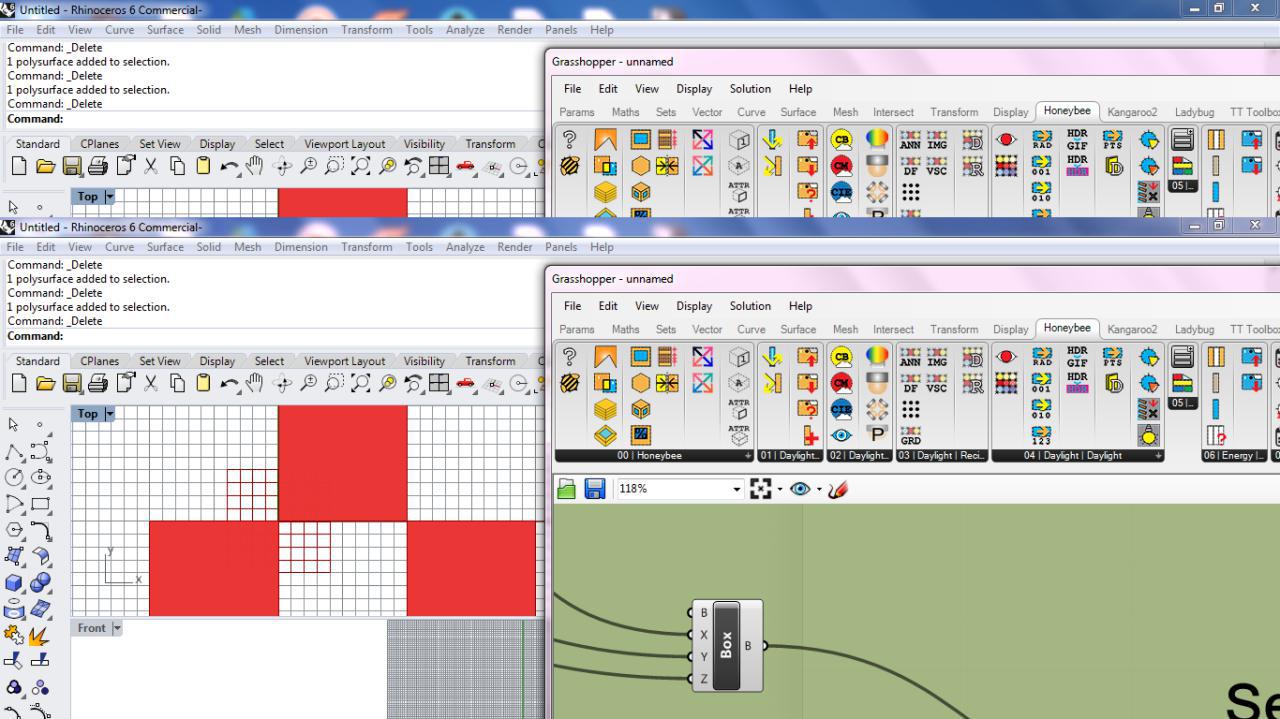The height and width of the screenshot is (719, 1280).
Task: Click the Paste clipboard icon in the lower Rhino toolbar
Action: click(x=203, y=383)
